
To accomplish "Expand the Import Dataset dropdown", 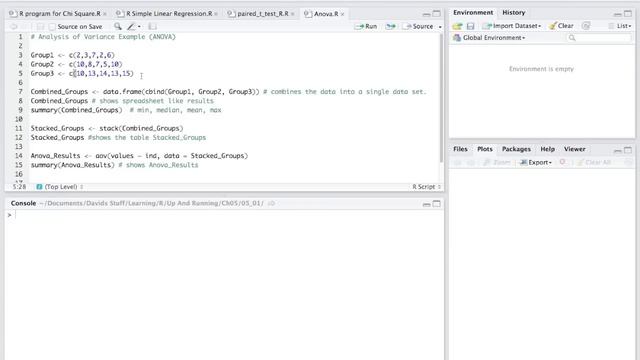I will pos(512,26).
